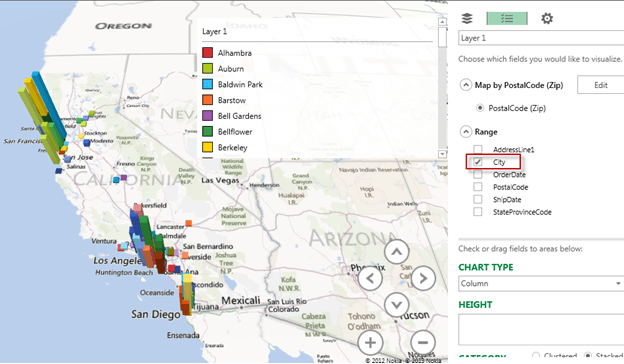Click the Layer 1 legend title
Image resolution: width=624 pixels, height=364 pixels.
(x=214, y=31)
